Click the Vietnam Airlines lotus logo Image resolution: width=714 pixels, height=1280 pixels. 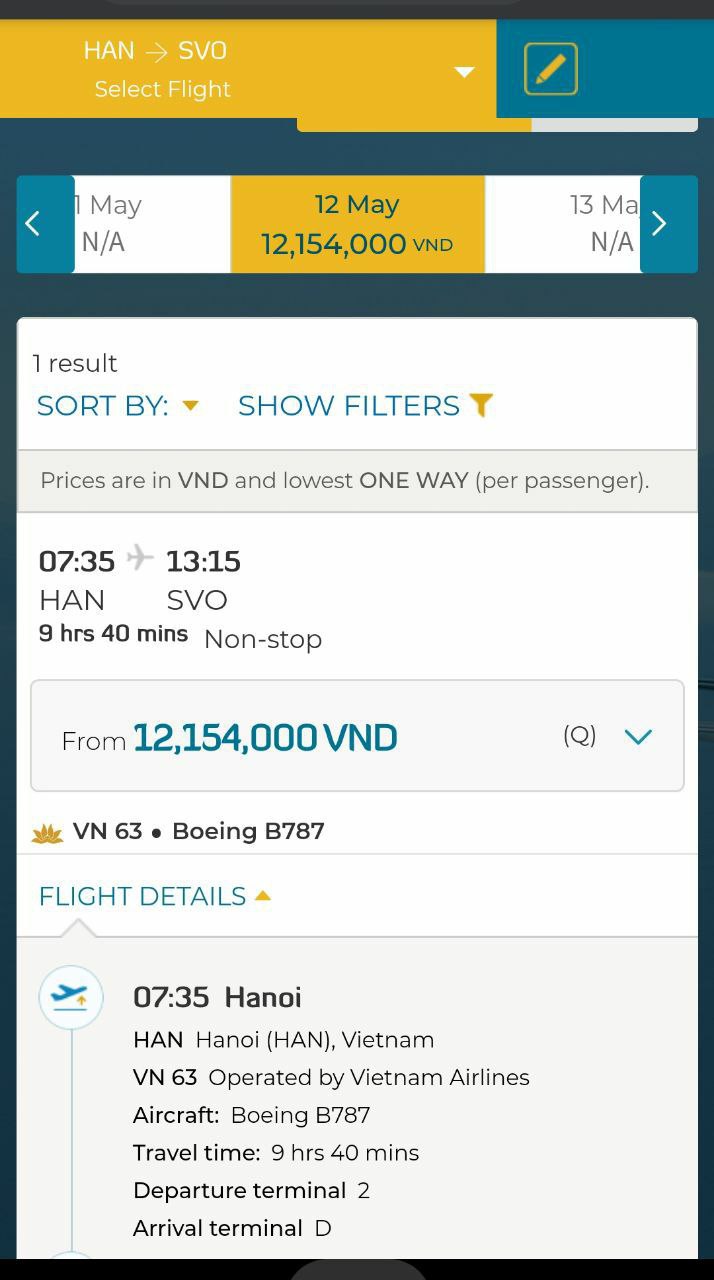47,832
